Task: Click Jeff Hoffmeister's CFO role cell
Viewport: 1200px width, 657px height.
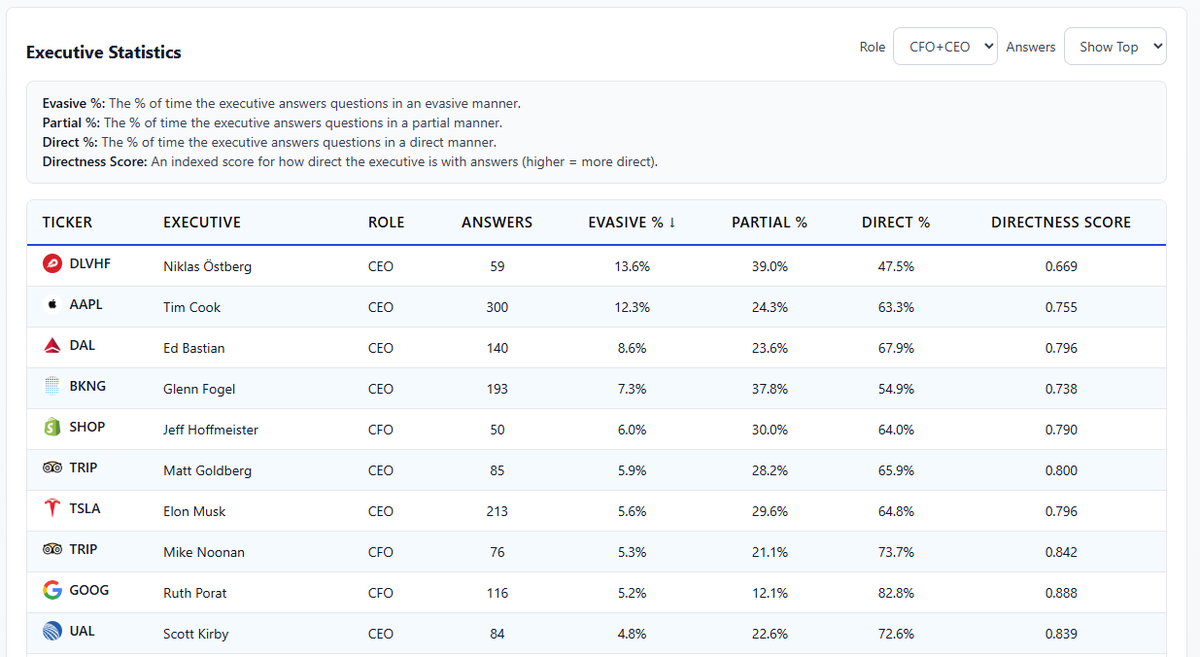Action: click(381, 430)
